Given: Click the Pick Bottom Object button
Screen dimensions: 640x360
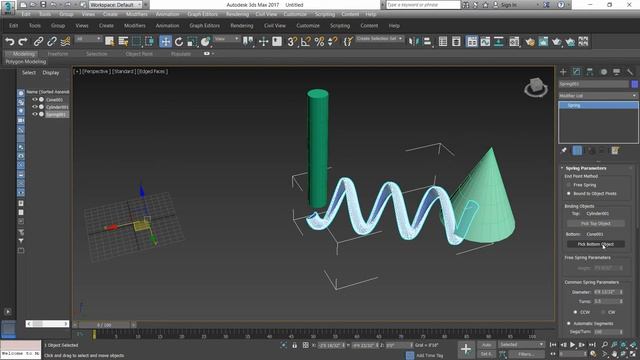Looking at the screenshot, I should pyautogui.click(x=596, y=244).
